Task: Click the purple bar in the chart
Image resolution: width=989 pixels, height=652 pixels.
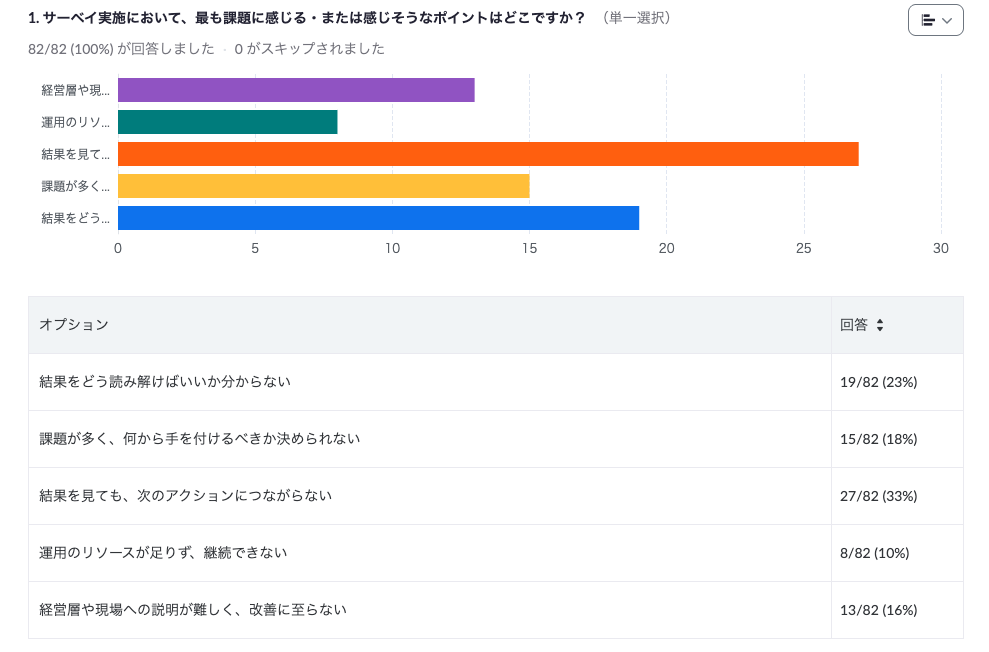Action: [x=296, y=90]
